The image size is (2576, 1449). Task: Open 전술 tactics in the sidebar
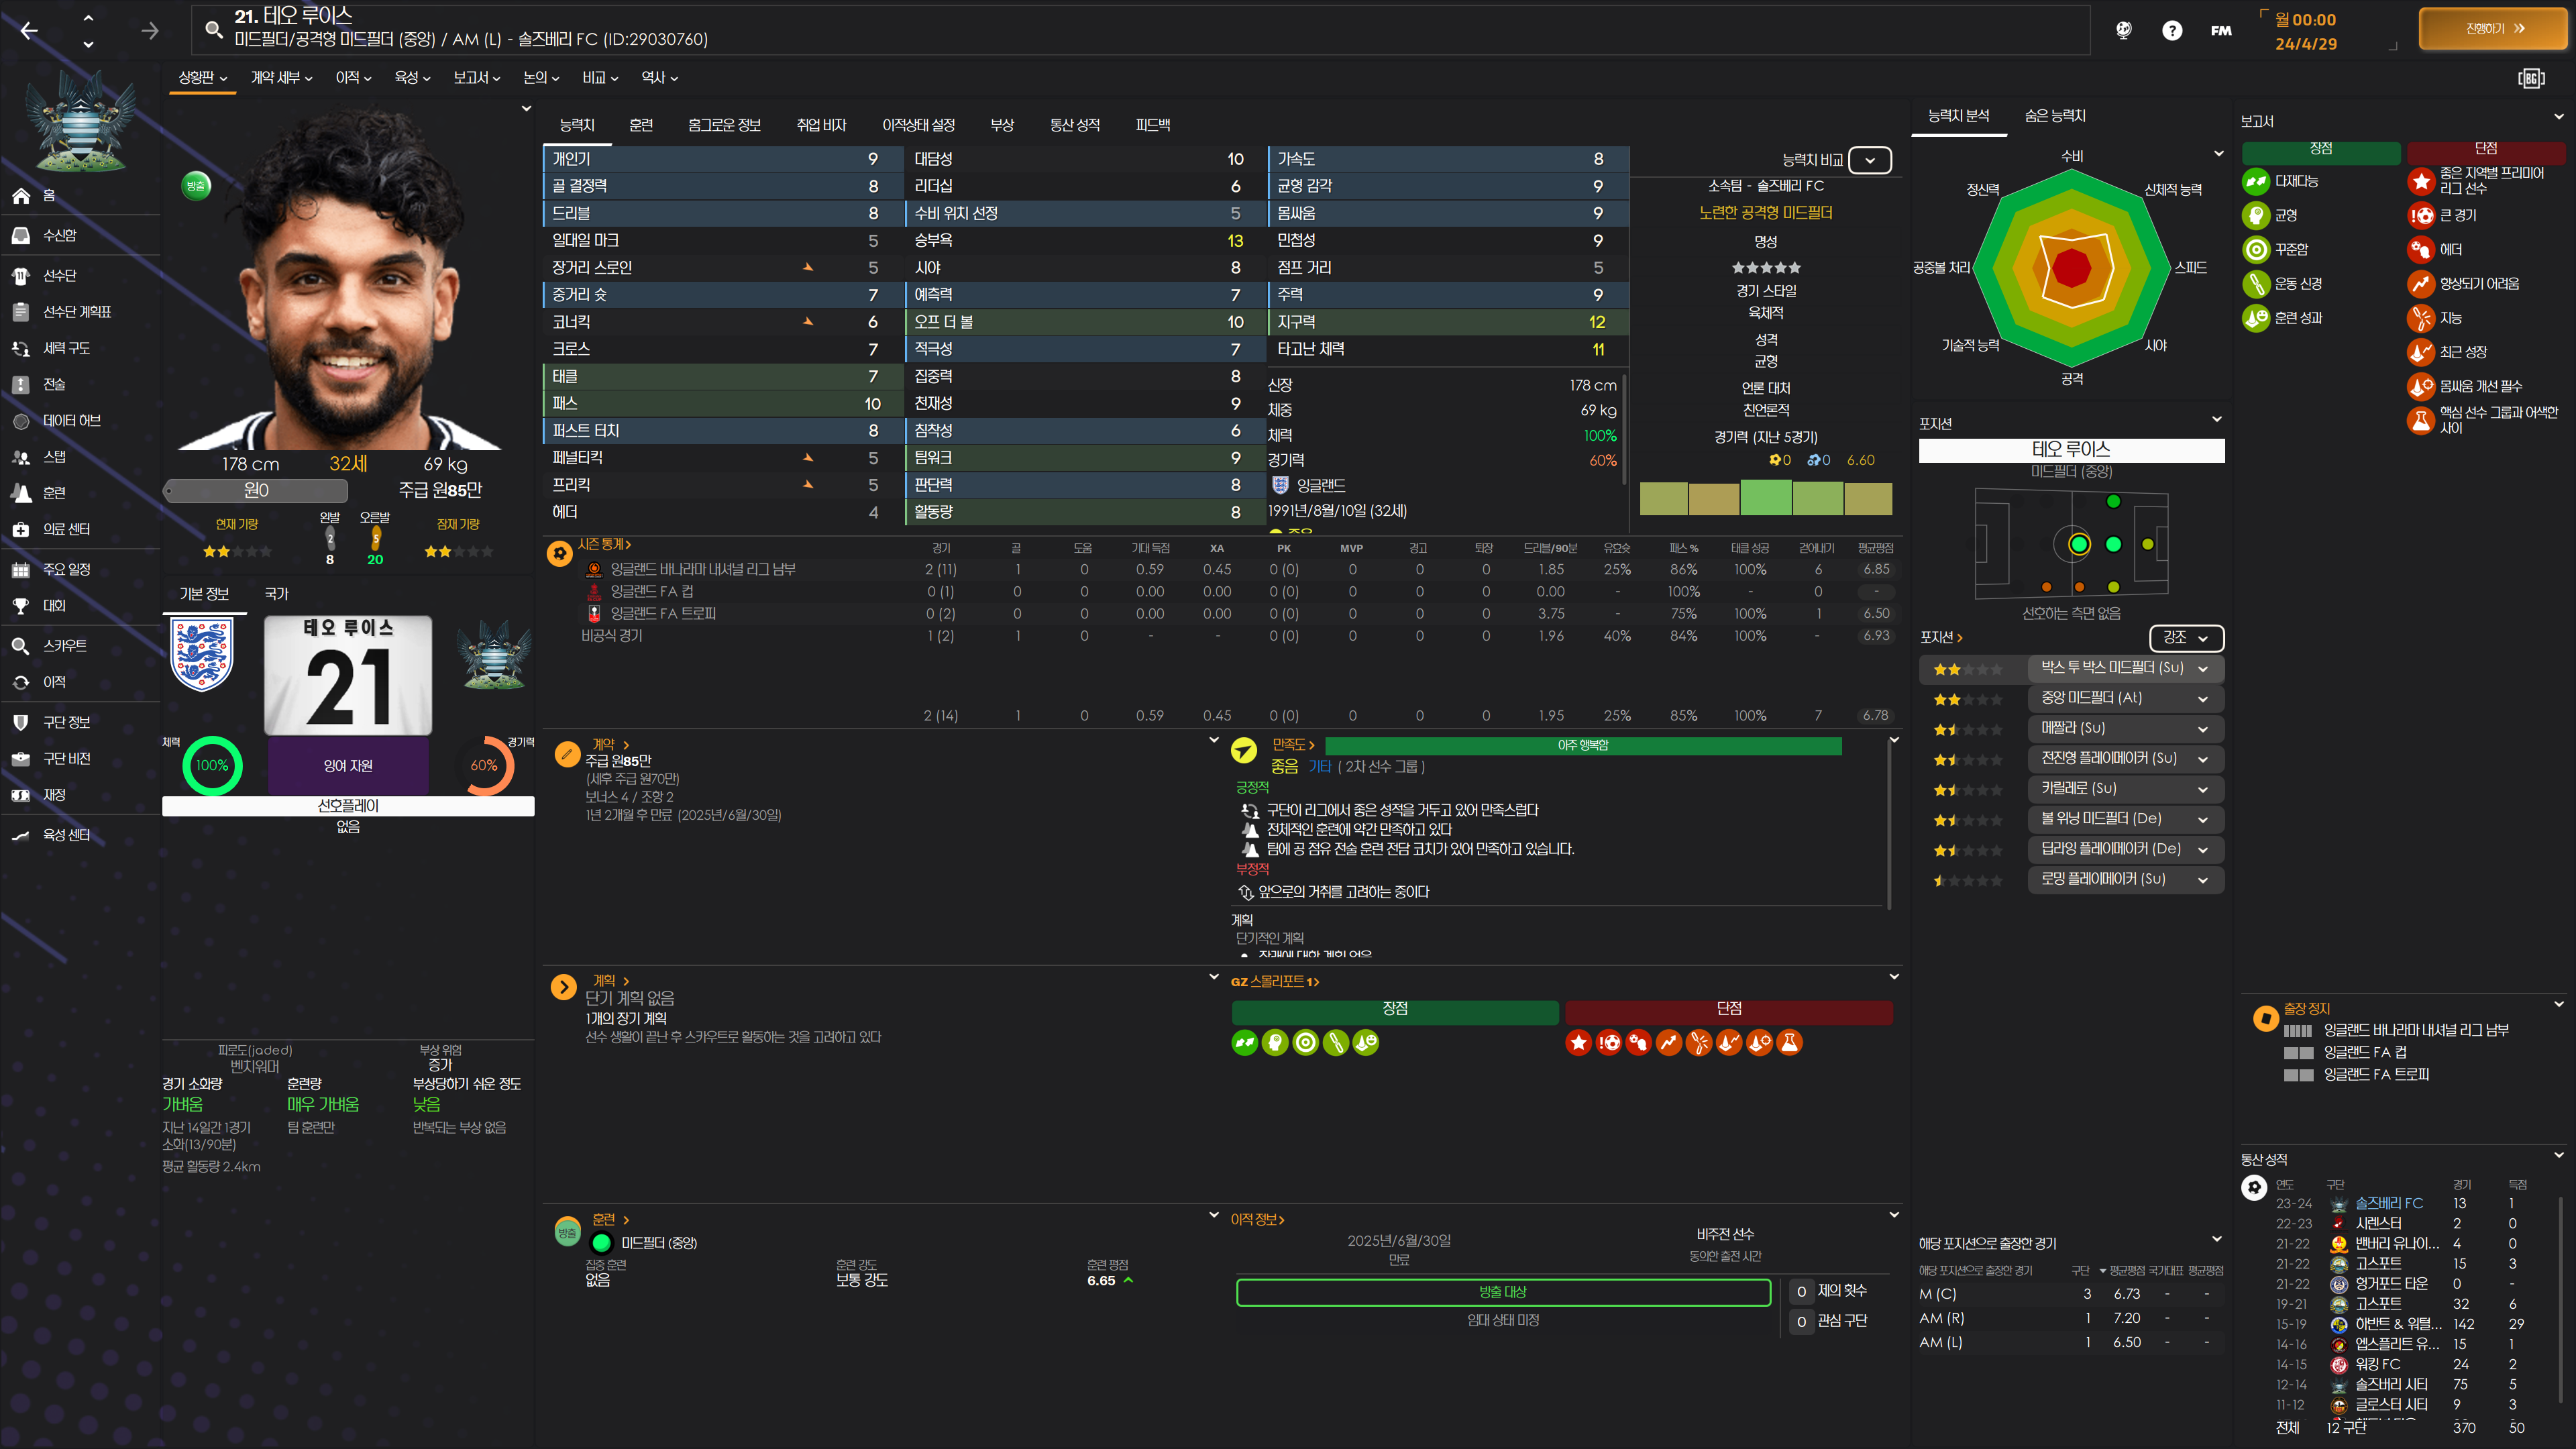(x=54, y=384)
